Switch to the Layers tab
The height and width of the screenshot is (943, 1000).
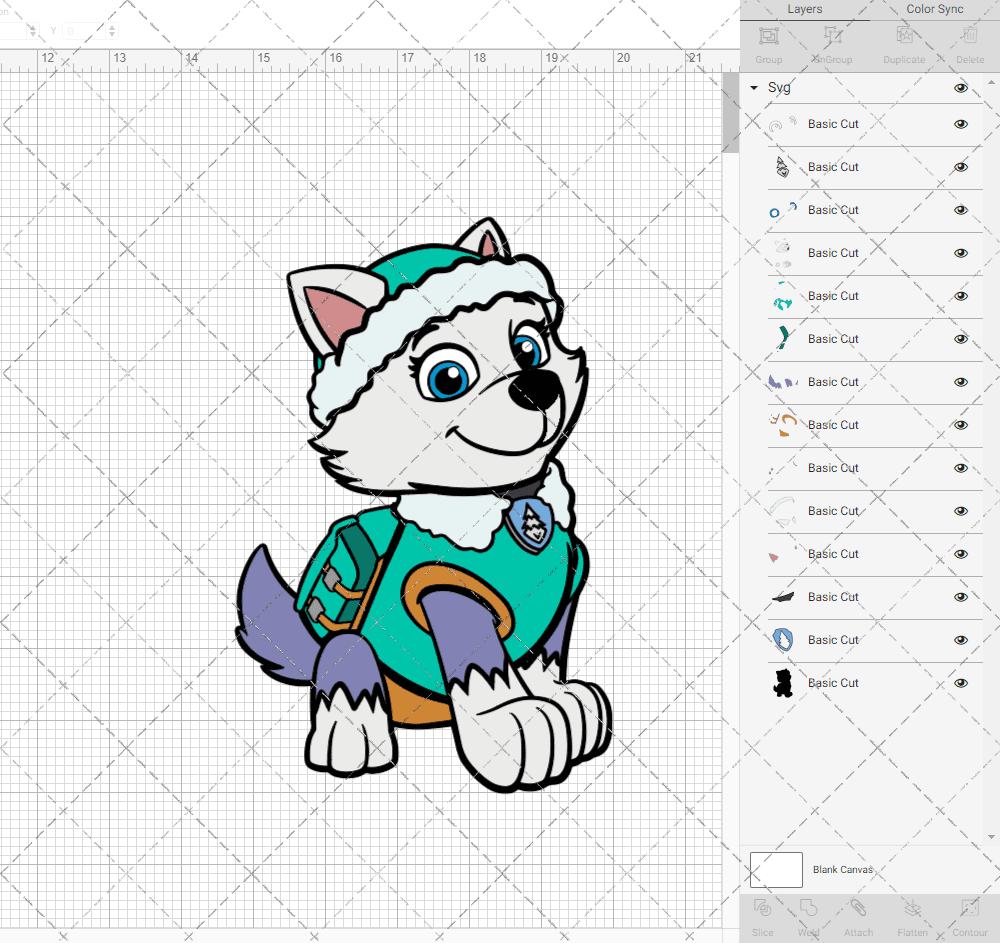pos(804,9)
